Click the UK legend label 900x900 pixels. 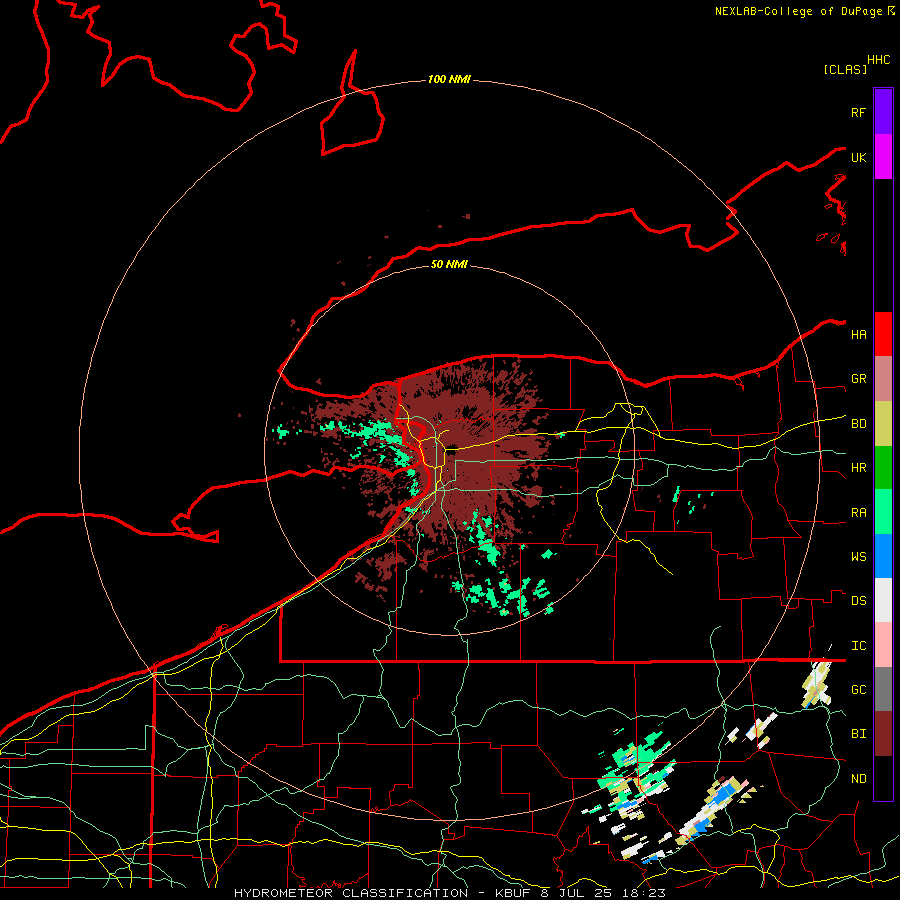coord(858,157)
